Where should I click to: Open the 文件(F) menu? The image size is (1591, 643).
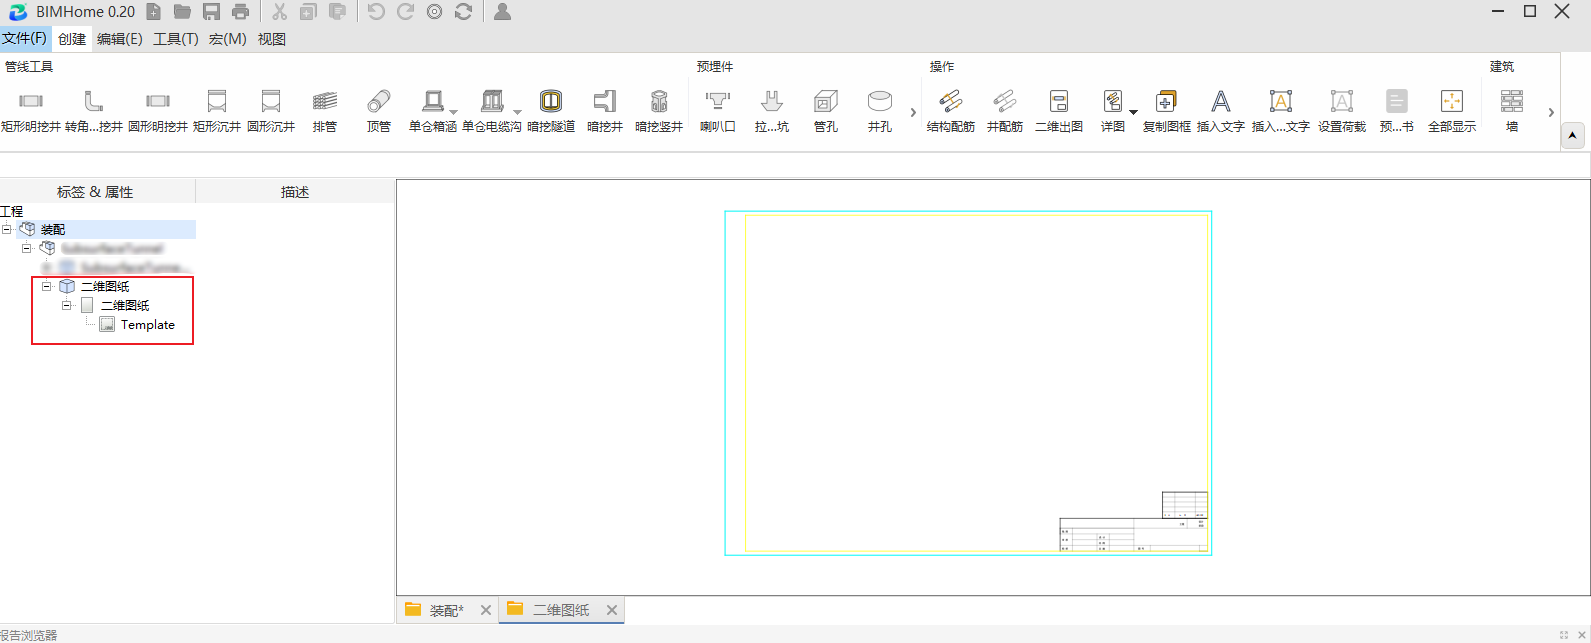coord(24,39)
